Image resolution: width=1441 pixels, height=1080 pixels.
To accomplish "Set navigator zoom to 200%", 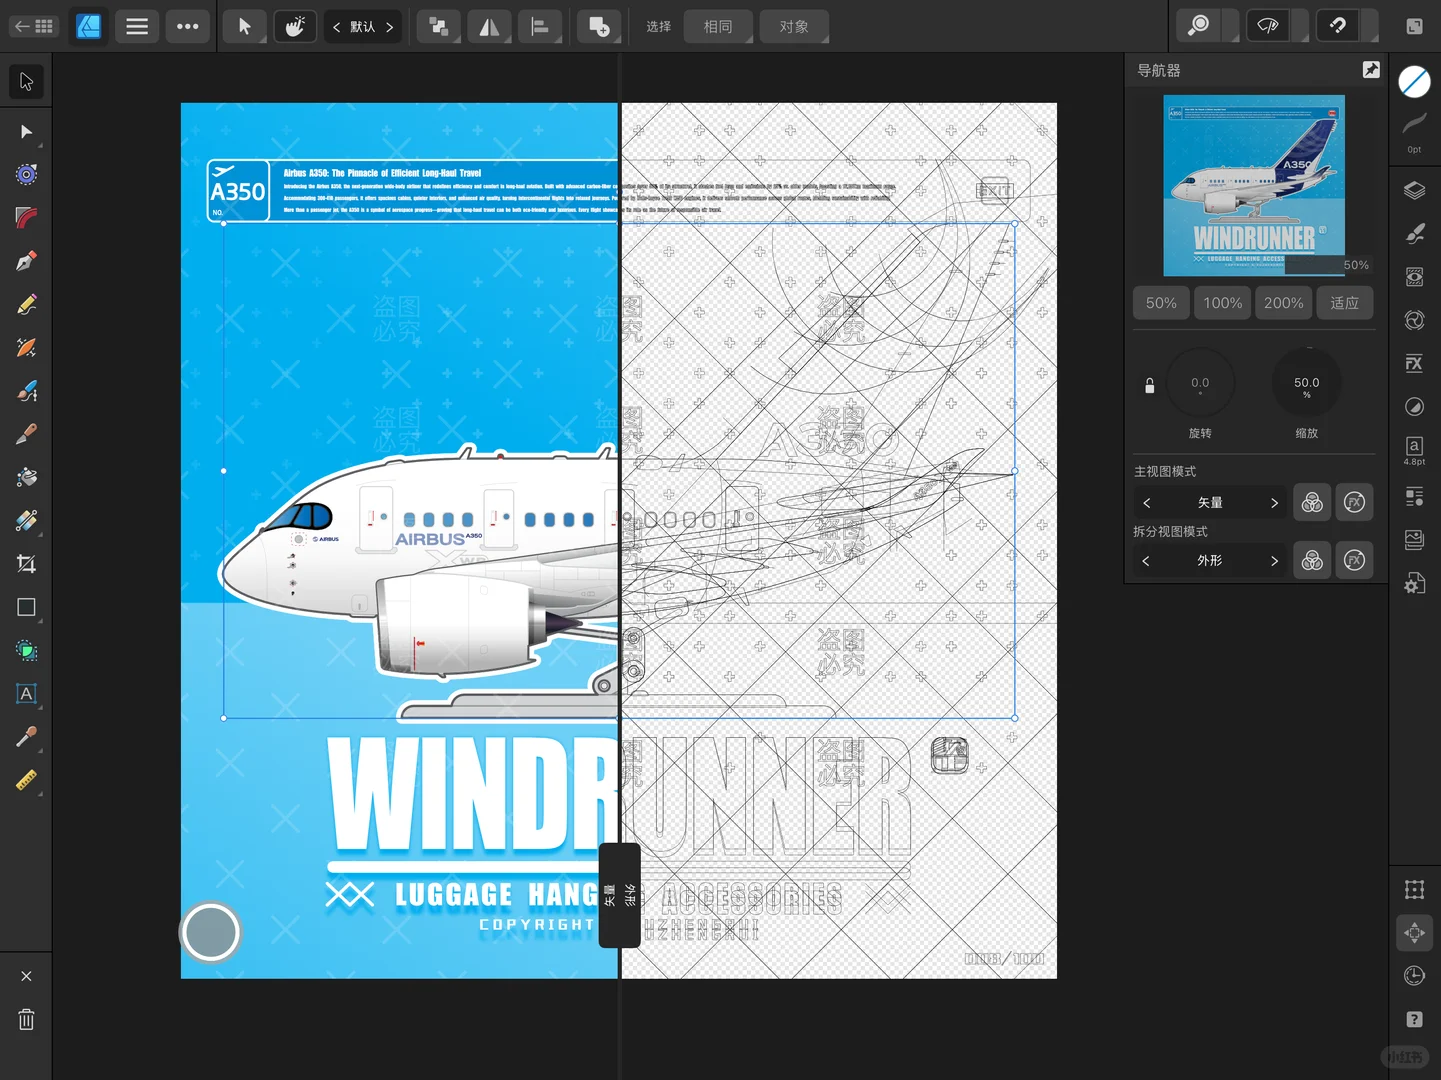I will coord(1283,303).
